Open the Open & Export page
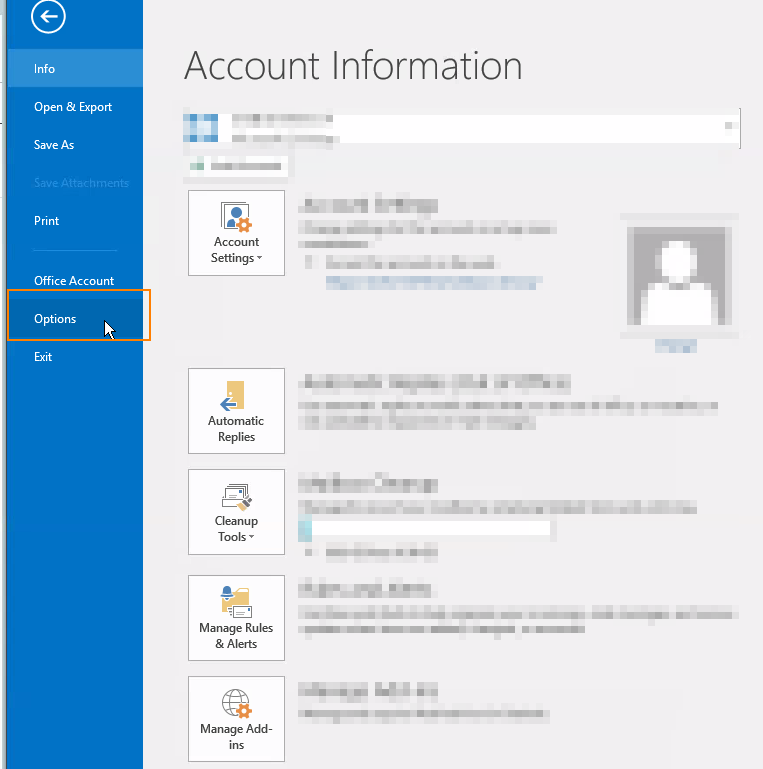 pyautogui.click(x=75, y=106)
